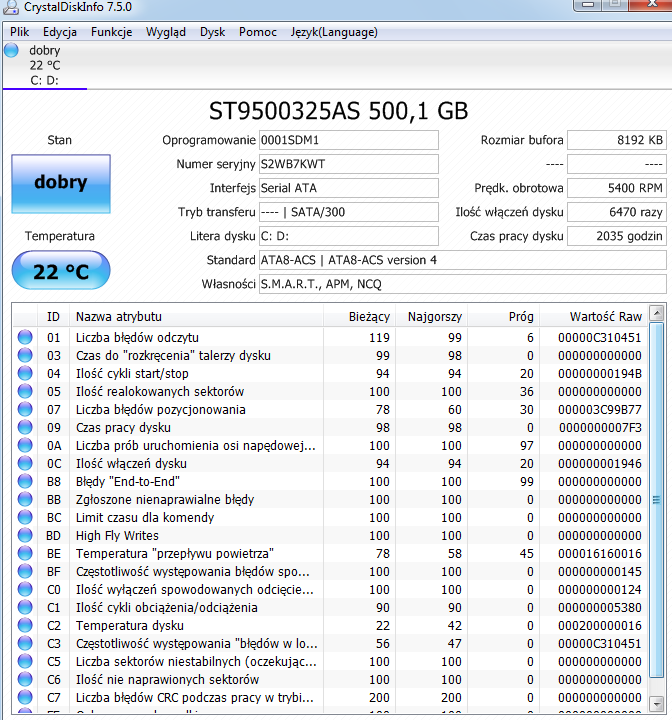Image resolution: width=672 pixels, height=720 pixels.
Task: Click the Litera dysku field C: D:
Action: pyautogui.click(x=349, y=236)
